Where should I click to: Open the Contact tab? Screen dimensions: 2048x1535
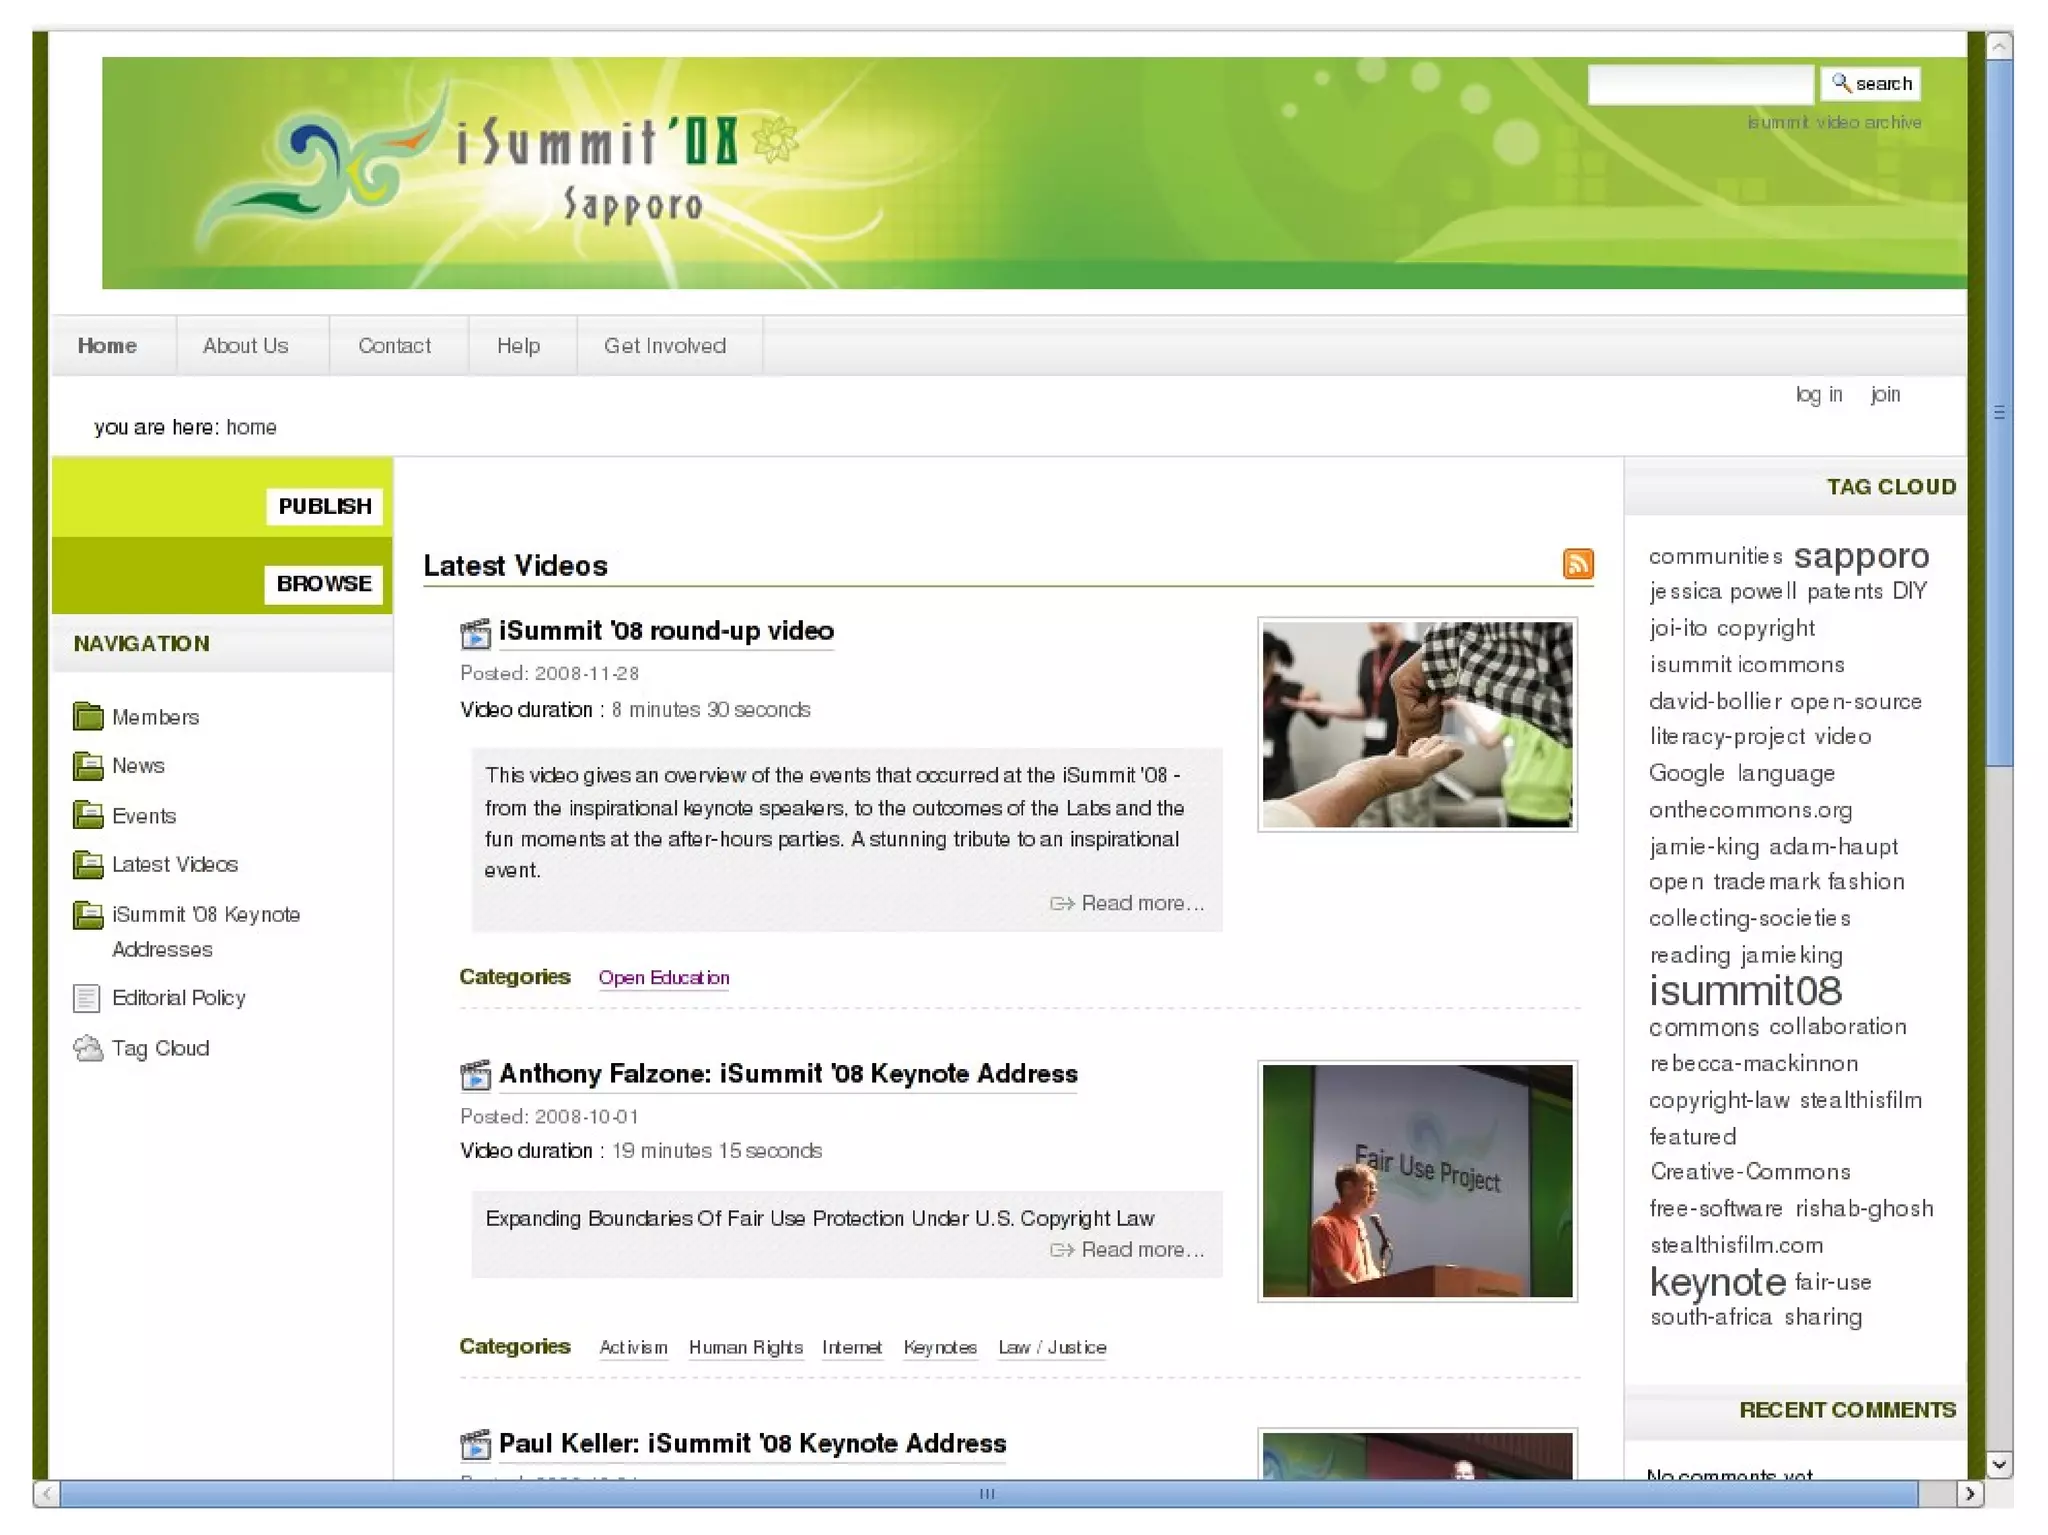(x=394, y=346)
